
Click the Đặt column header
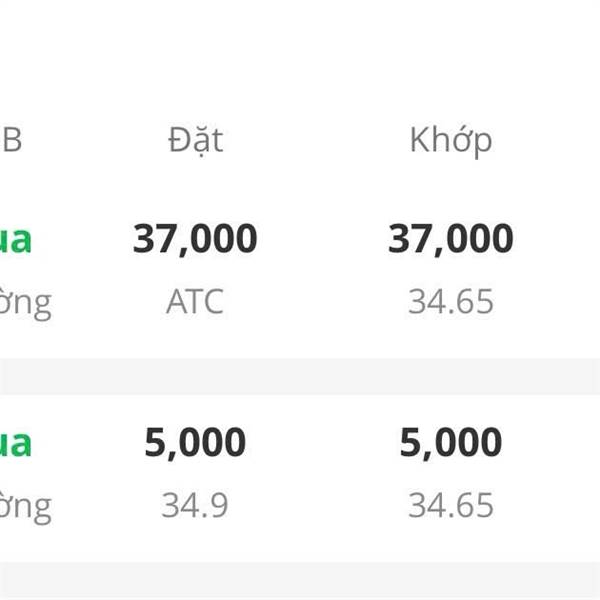tap(195, 140)
